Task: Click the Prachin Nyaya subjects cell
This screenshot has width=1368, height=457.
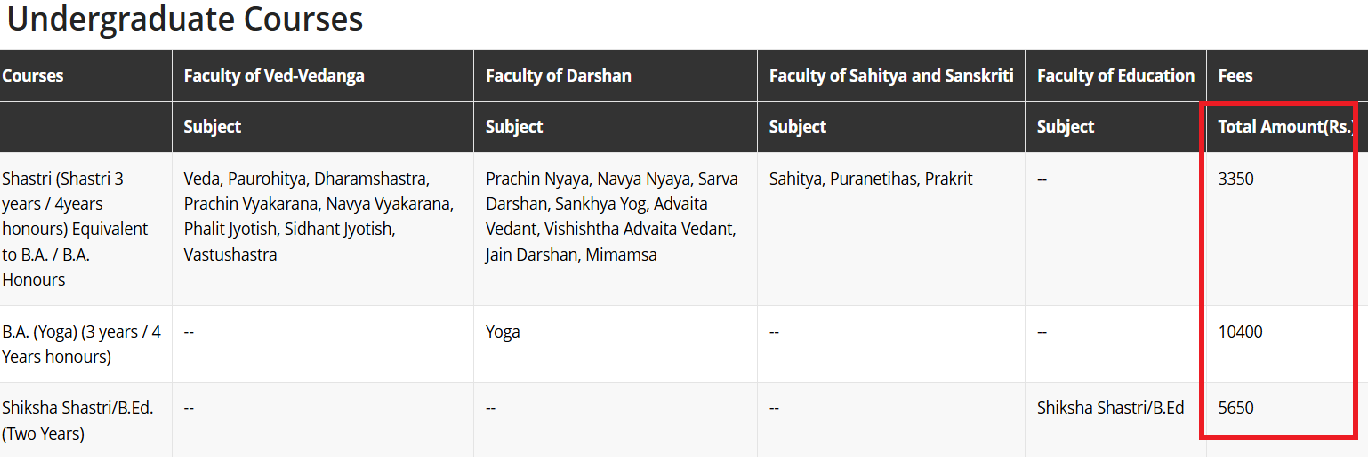Action: 611,217
